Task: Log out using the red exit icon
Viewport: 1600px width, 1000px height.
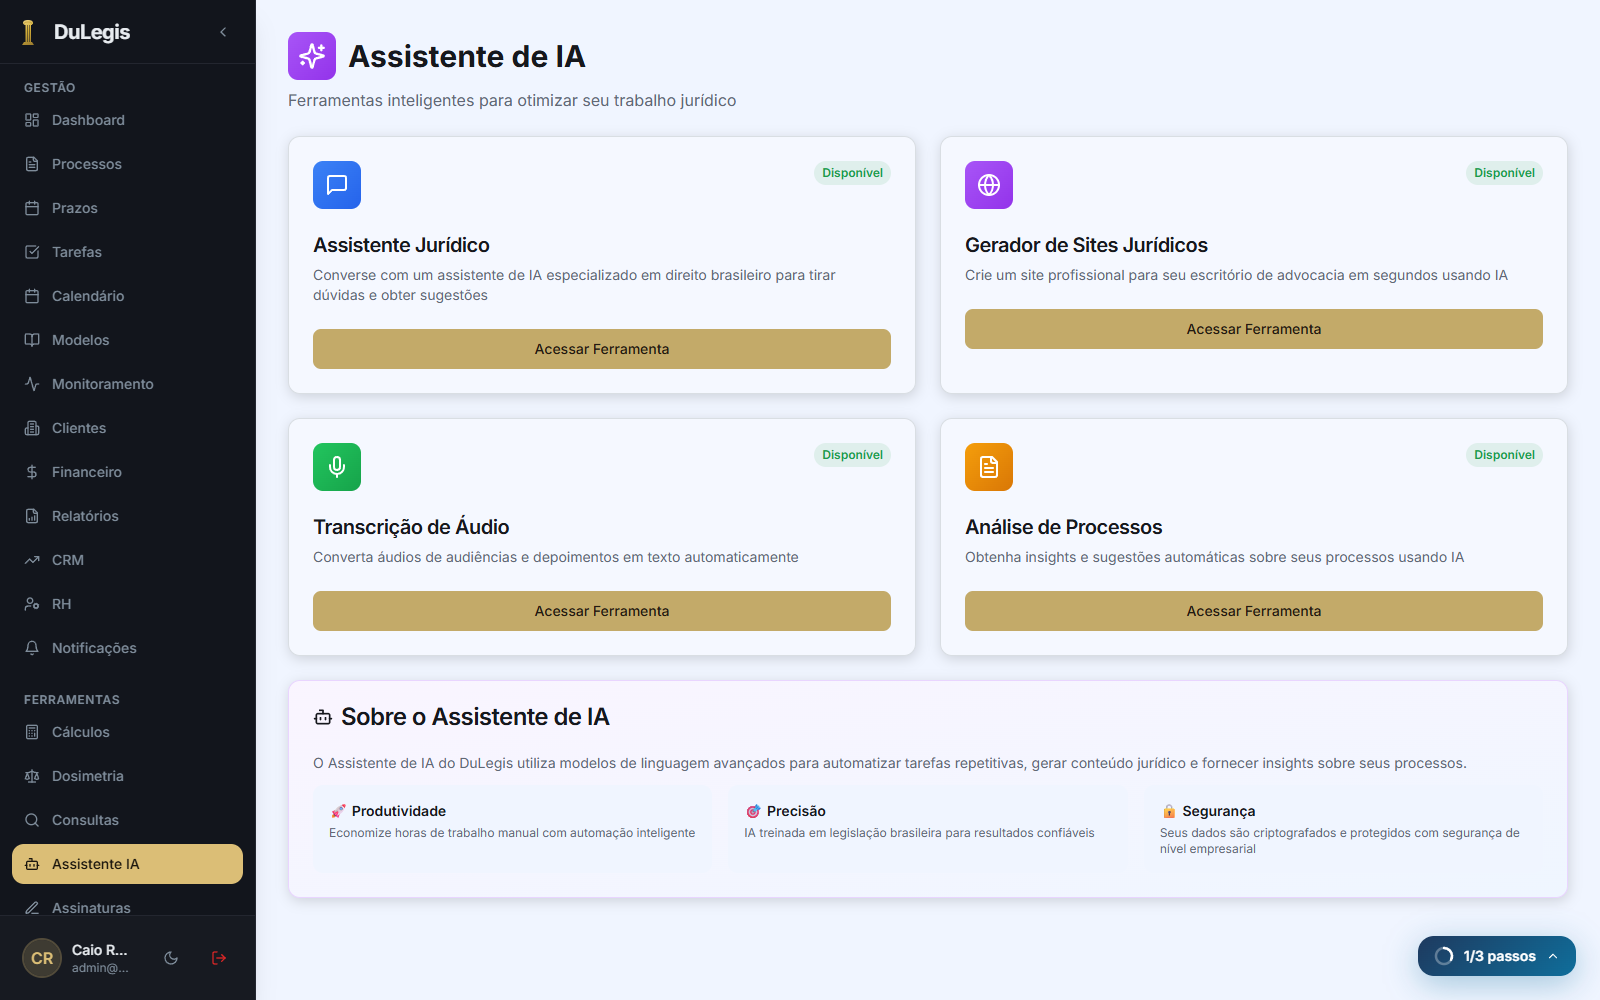Action: 219,958
